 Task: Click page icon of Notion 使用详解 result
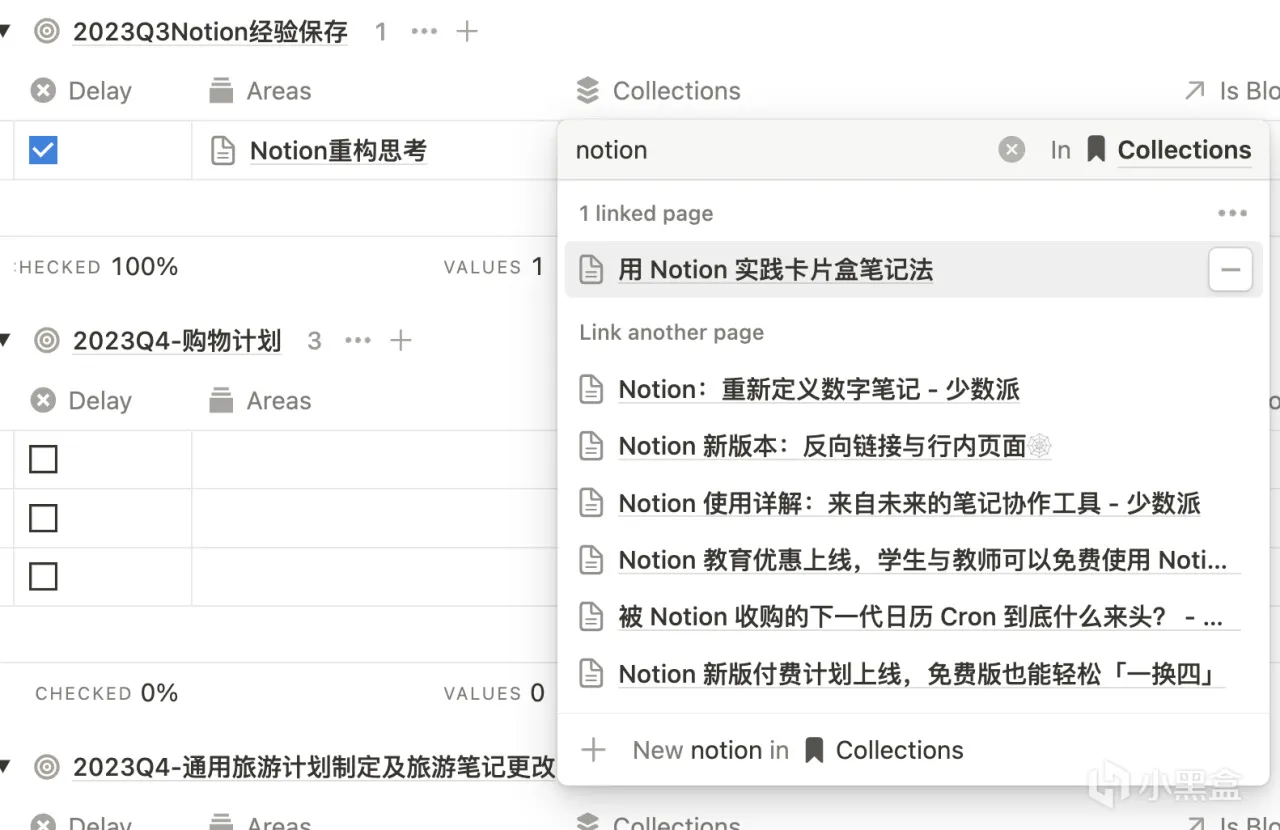(x=592, y=503)
